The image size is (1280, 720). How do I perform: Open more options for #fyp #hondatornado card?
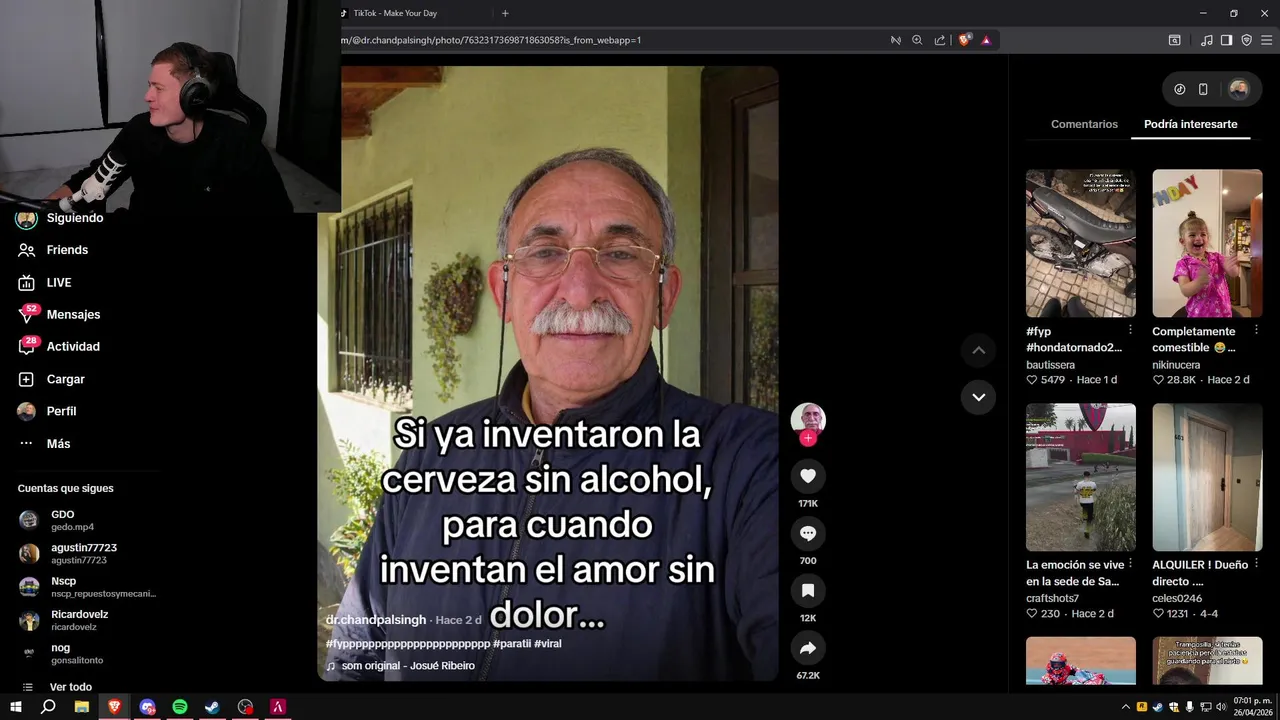(1130, 330)
